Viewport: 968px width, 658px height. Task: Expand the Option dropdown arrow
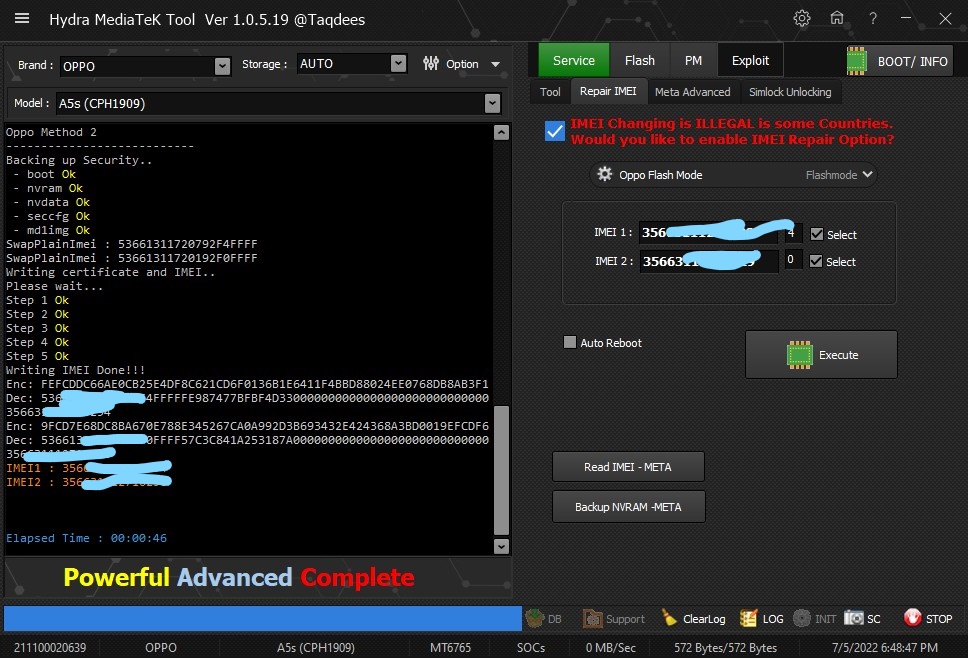coord(495,64)
